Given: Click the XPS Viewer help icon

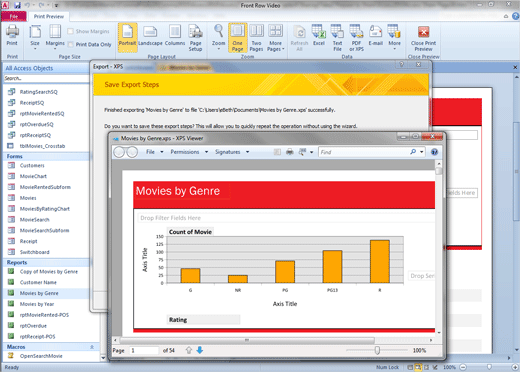Looking at the screenshot, I should coord(434,152).
